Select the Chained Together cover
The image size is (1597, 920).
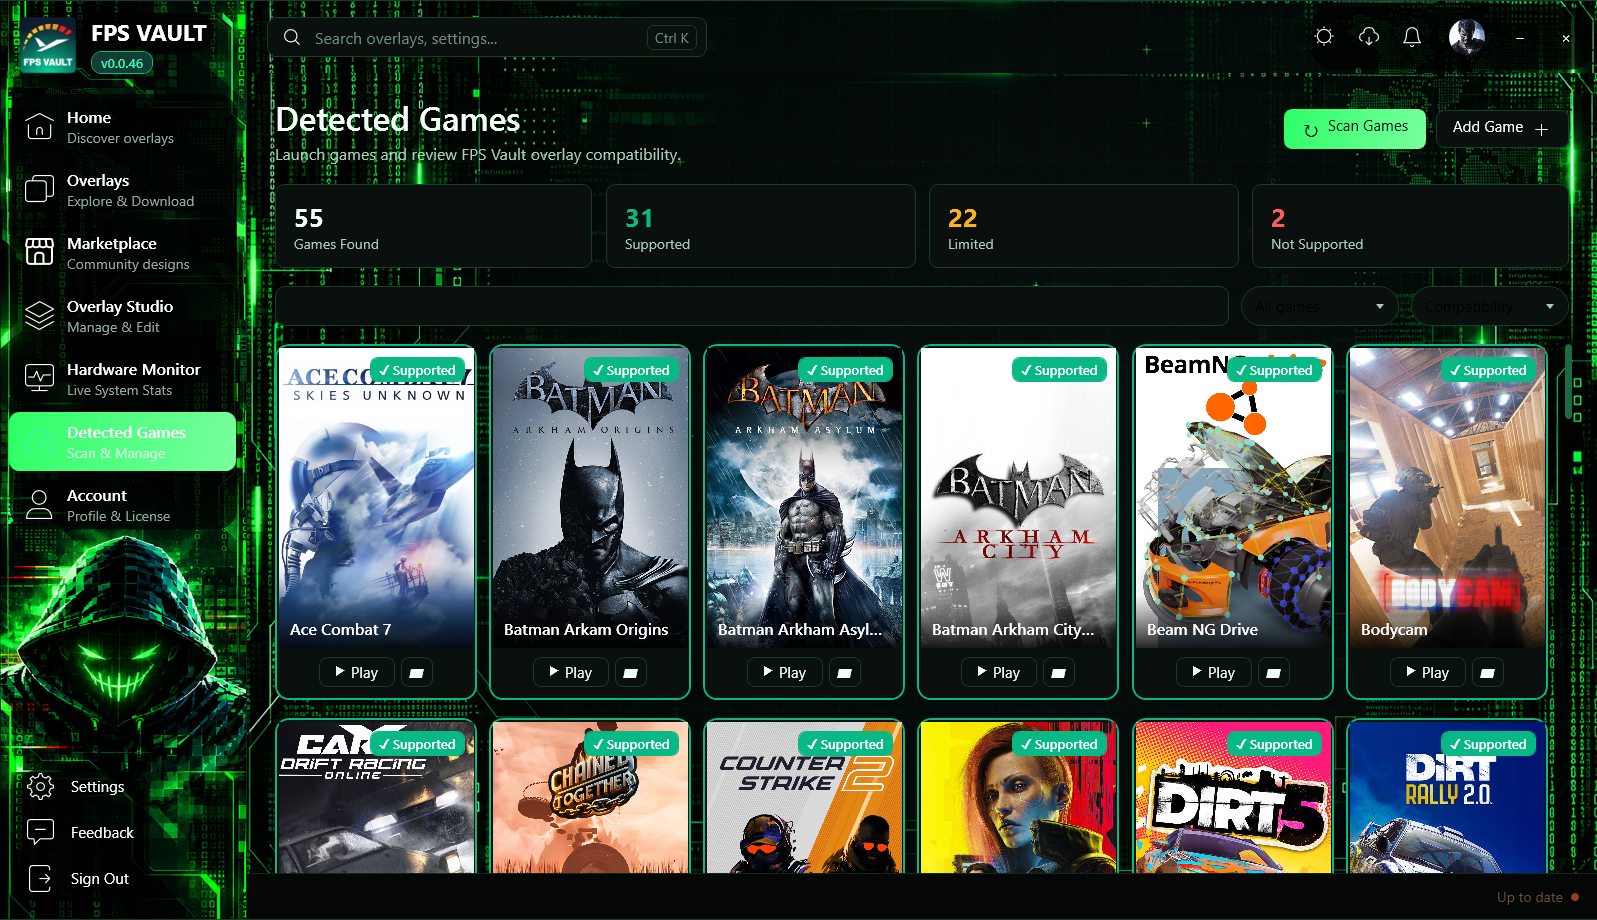tap(590, 797)
